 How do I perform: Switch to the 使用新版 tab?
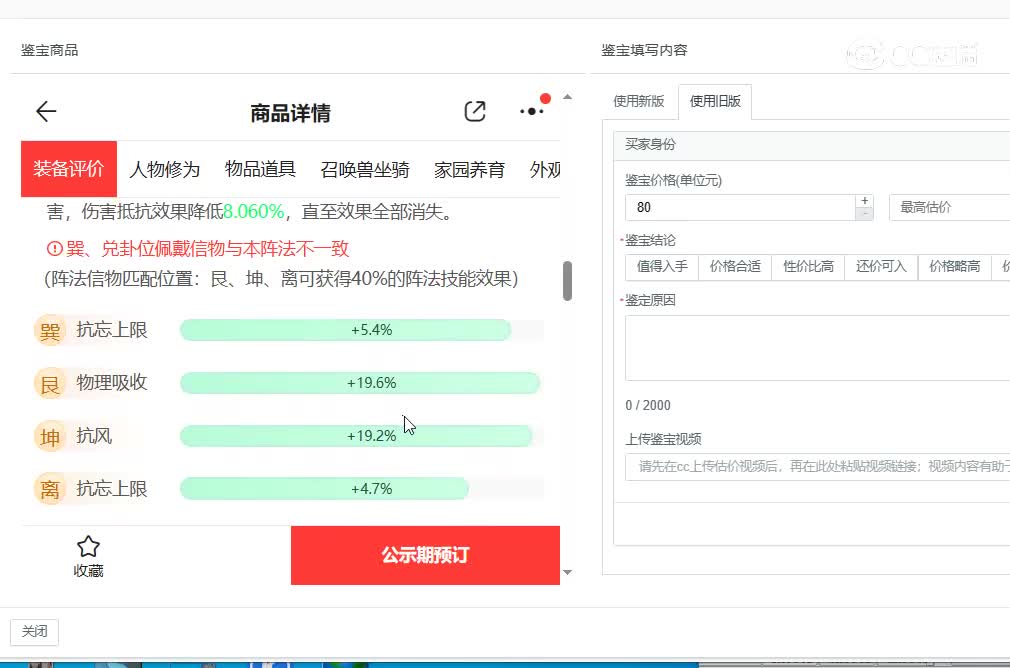point(639,101)
